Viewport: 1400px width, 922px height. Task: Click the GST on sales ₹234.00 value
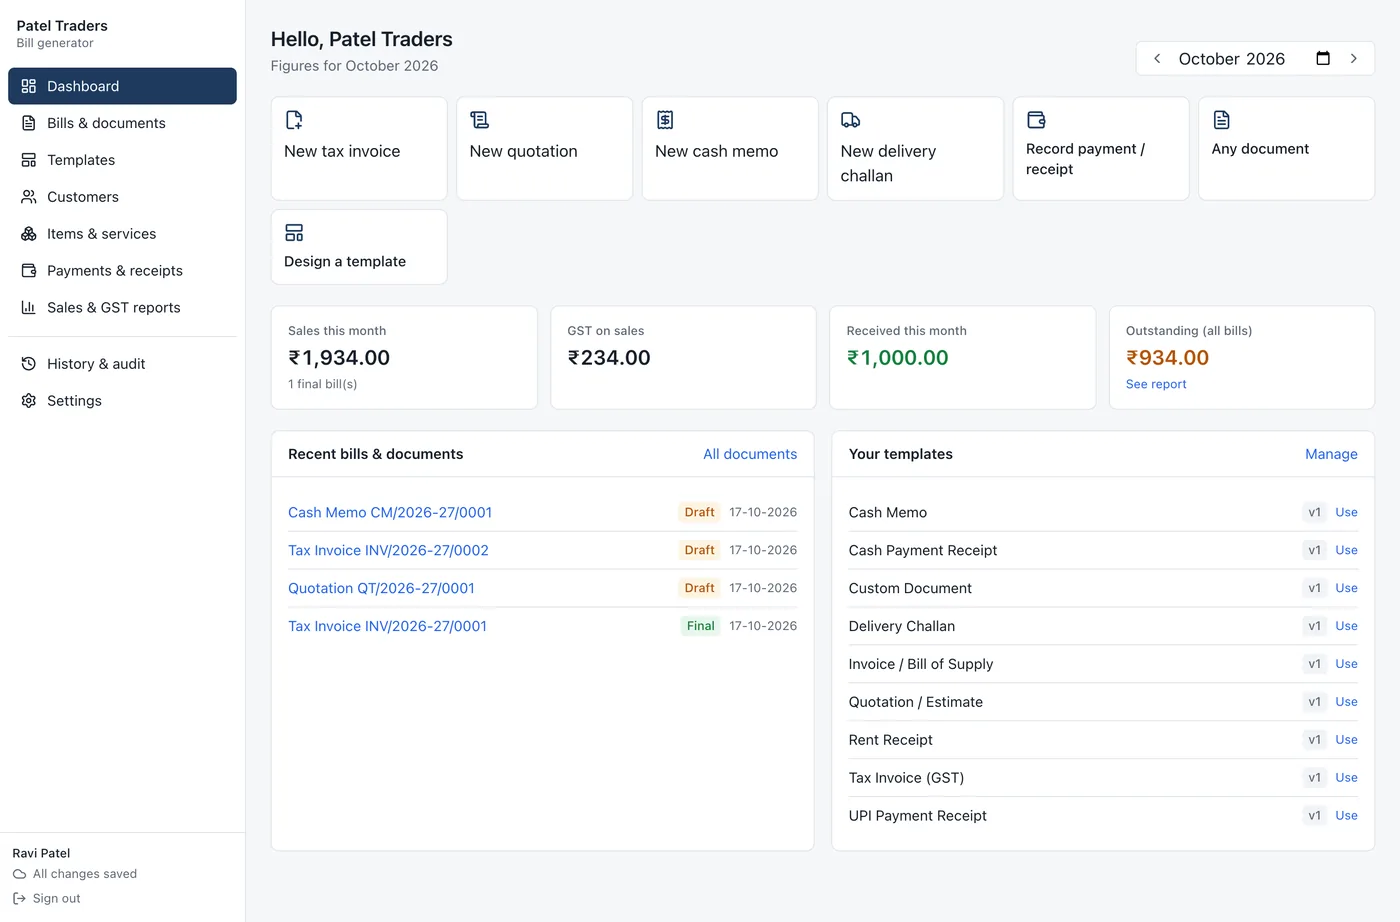click(609, 358)
